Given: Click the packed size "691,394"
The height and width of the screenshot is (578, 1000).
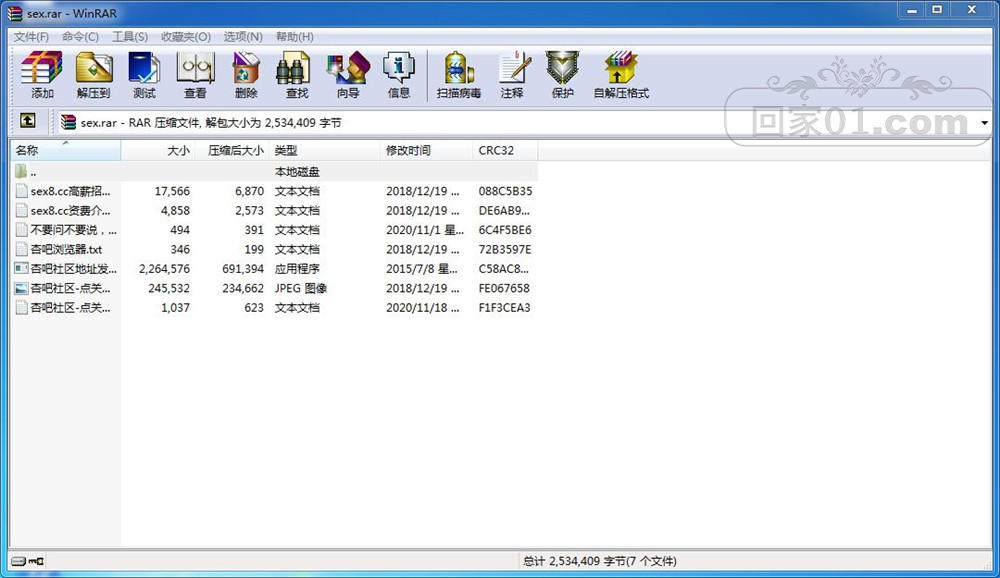Looking at the screenshot, I should click(243, 269).
